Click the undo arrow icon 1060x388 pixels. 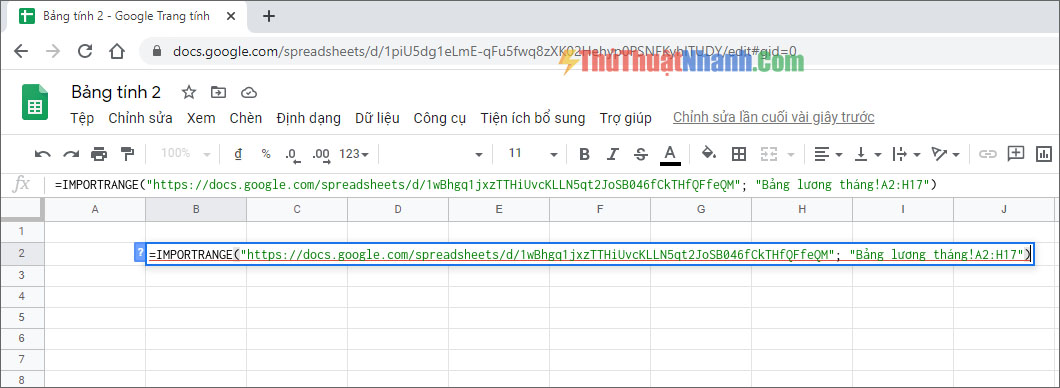tap(43, 154)
